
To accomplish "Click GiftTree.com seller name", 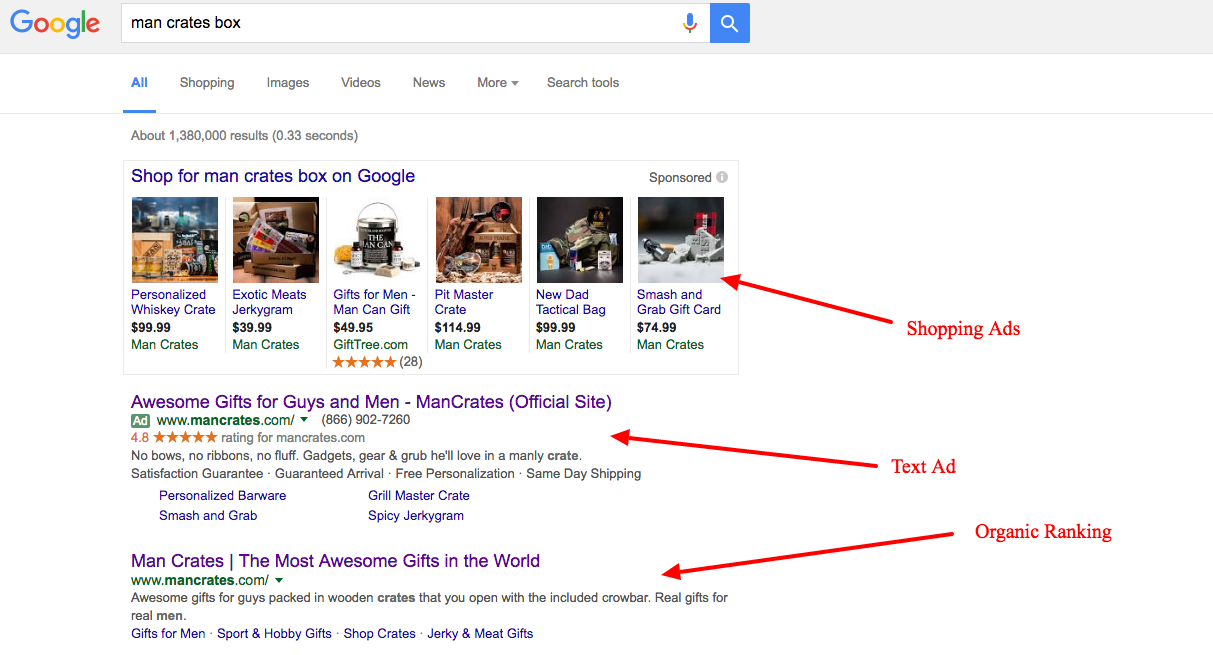I will click(371, 345).
